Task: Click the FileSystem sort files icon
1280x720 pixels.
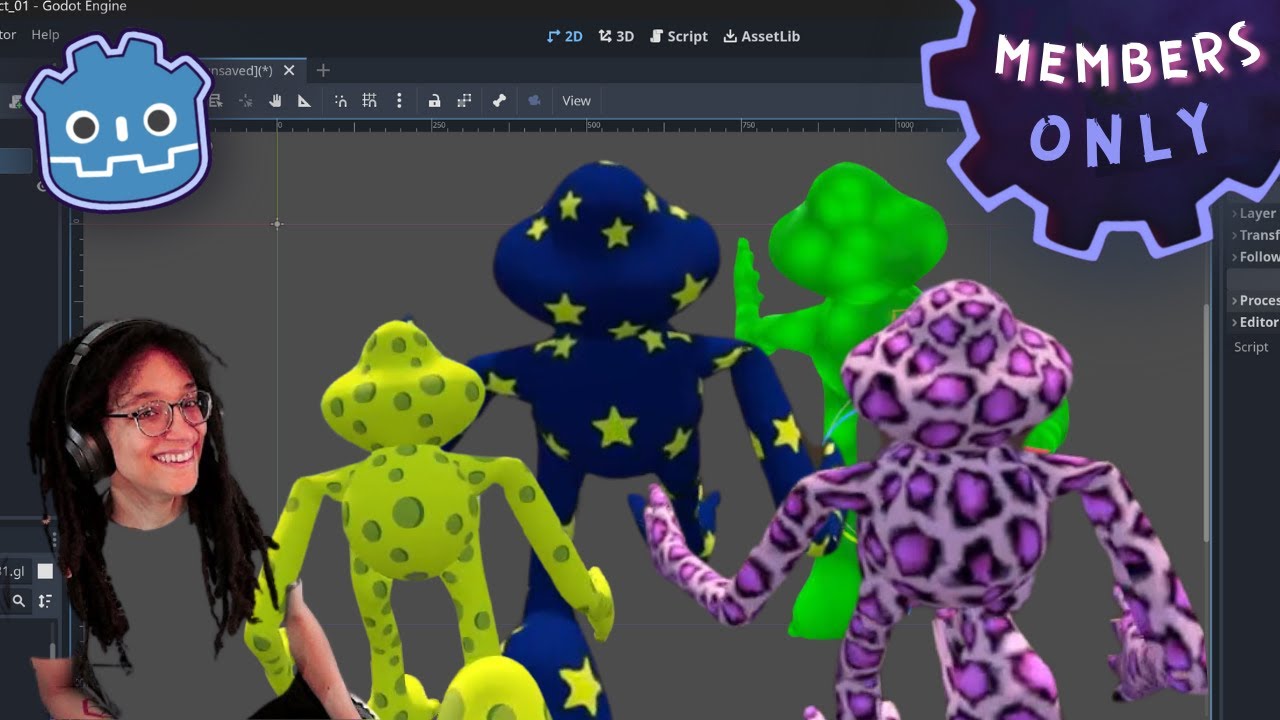Action: 45,601
